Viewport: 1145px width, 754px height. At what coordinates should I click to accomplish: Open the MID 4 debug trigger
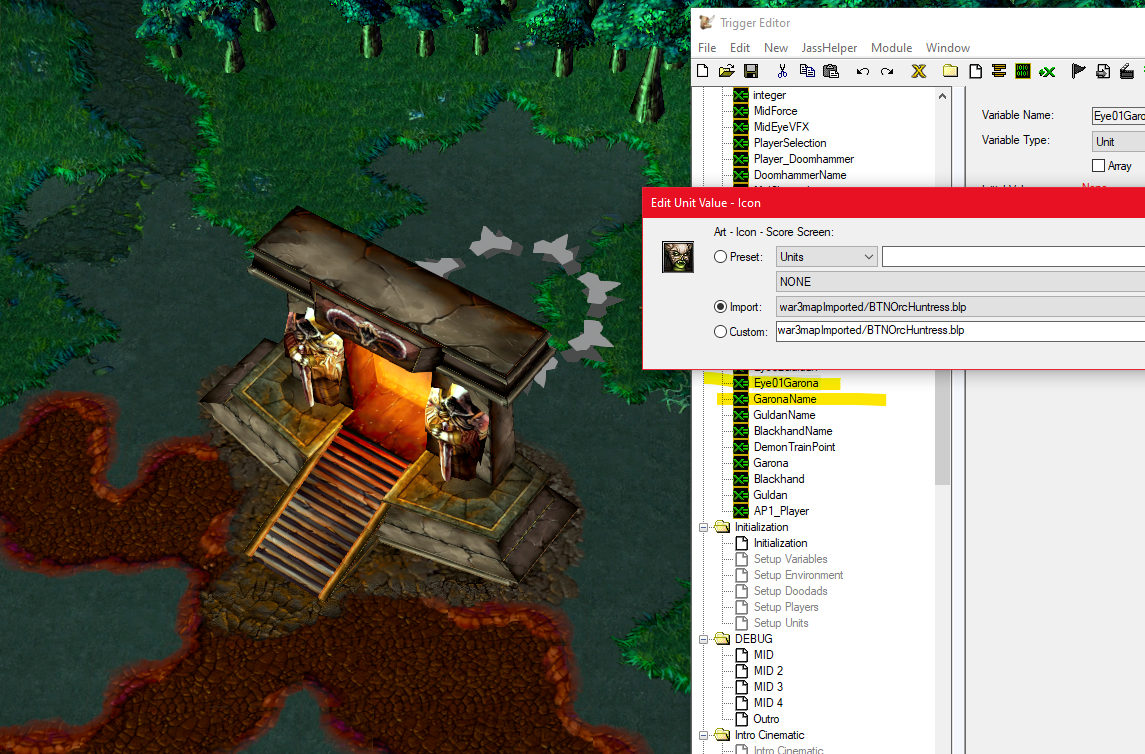pos(768,703)
